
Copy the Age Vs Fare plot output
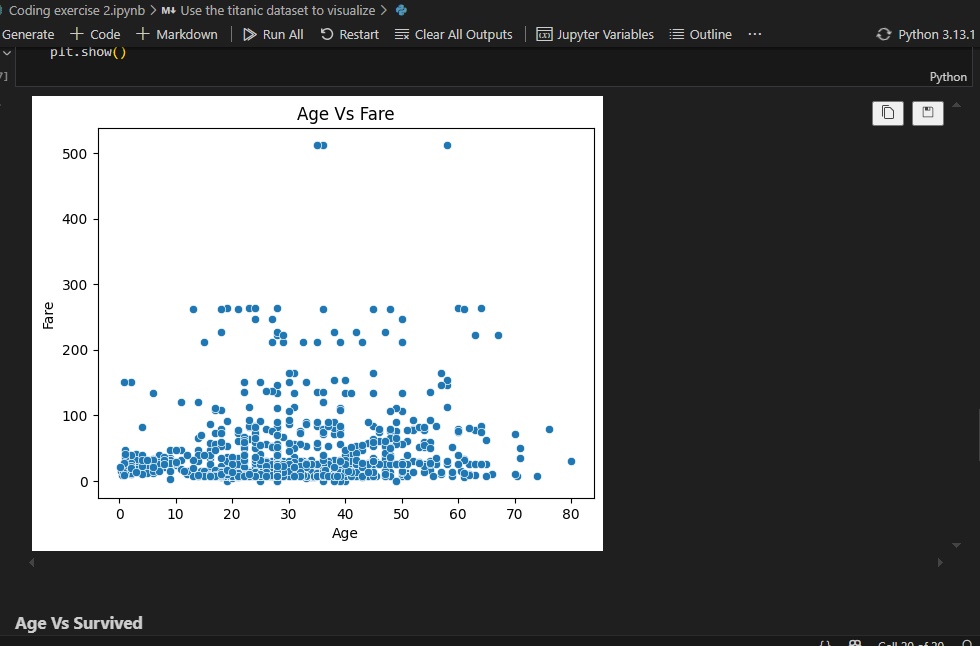(x=888, y=113)
